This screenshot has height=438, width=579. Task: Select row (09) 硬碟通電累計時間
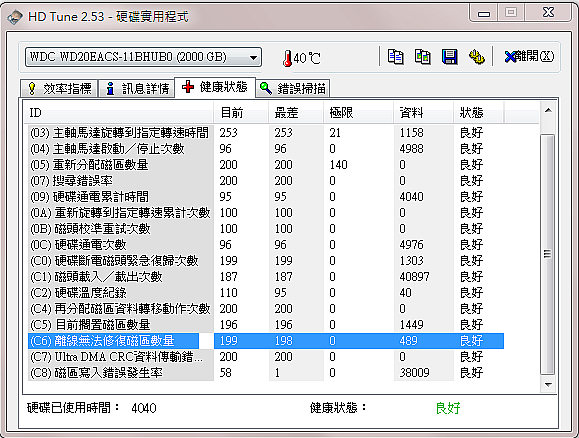point(266,196)
